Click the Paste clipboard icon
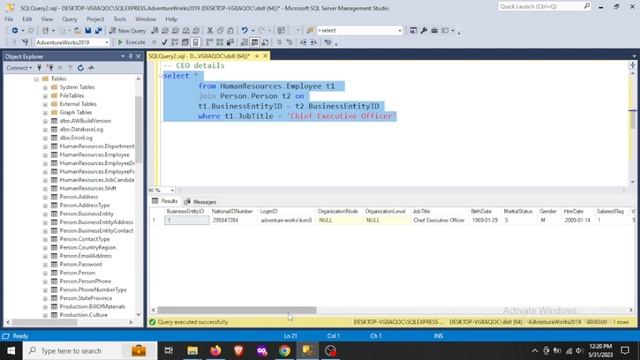Screen dimensions: 640x360 [230, 31]
